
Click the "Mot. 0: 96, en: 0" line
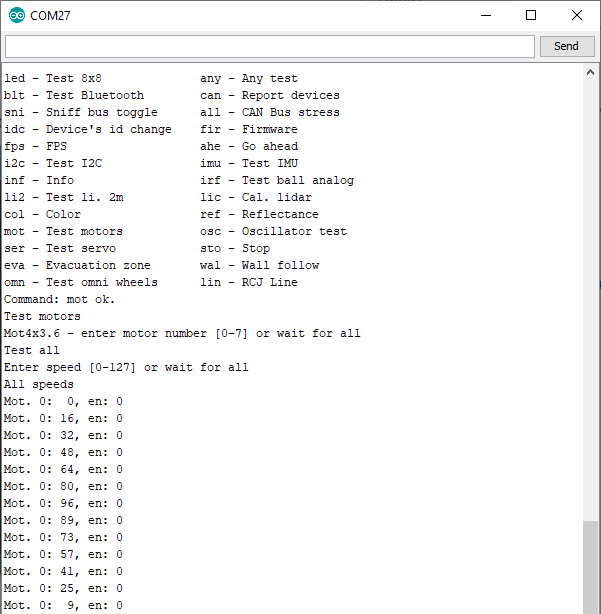tap(63, 503)
